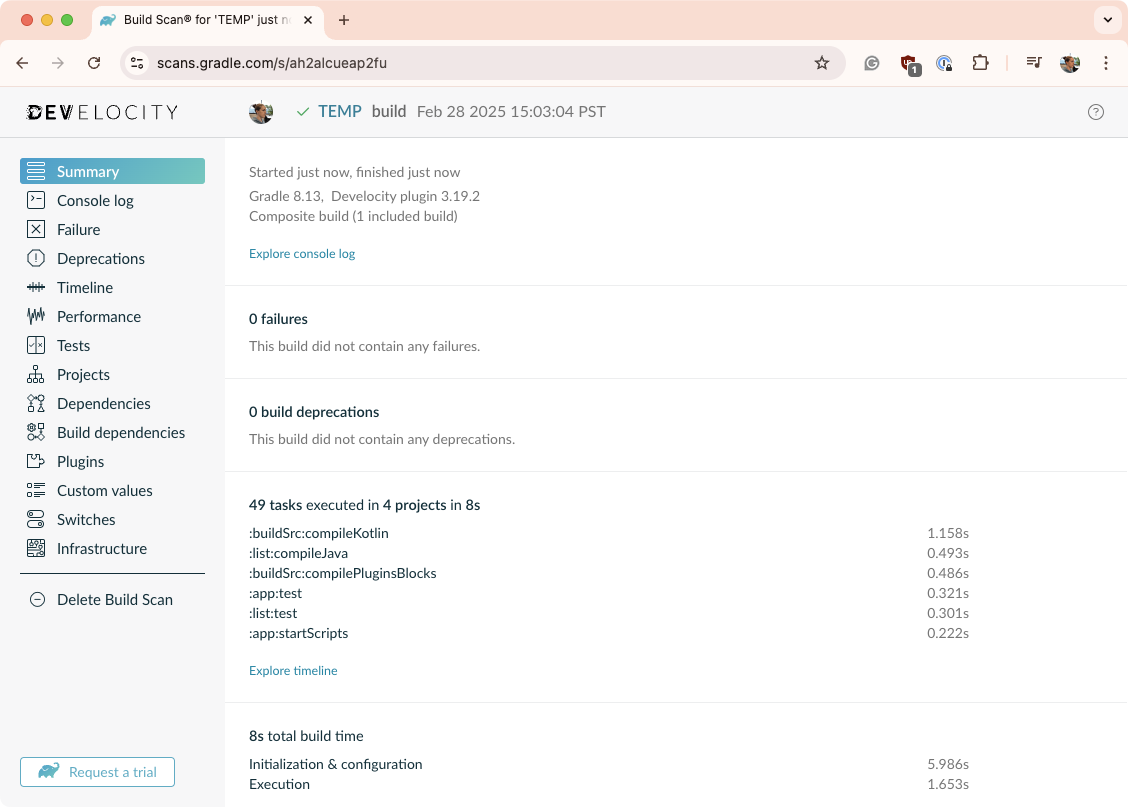Open Deprecations via its warning icon
Screen dimensions: 1128x807
coord(36,258)
